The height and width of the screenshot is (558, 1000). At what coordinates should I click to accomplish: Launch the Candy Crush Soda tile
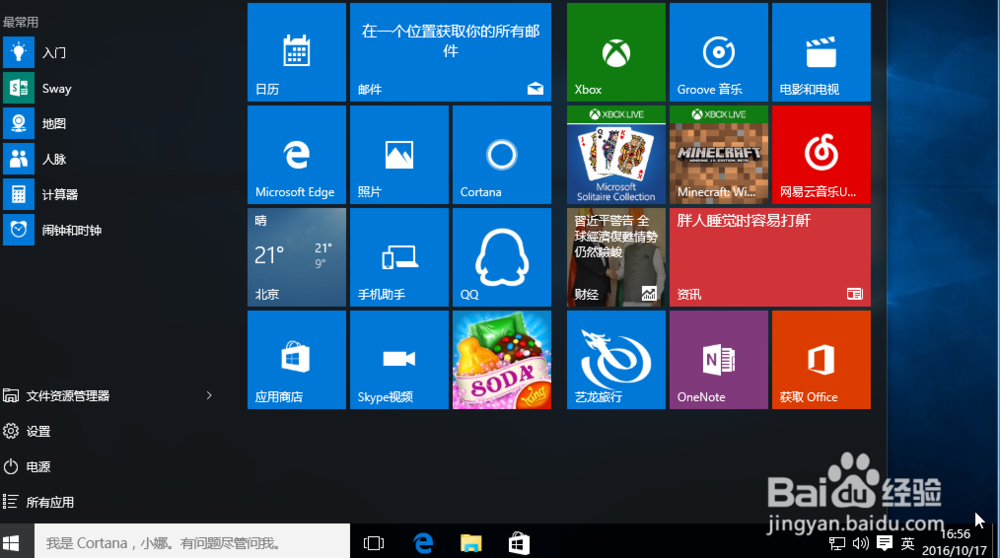502,360
